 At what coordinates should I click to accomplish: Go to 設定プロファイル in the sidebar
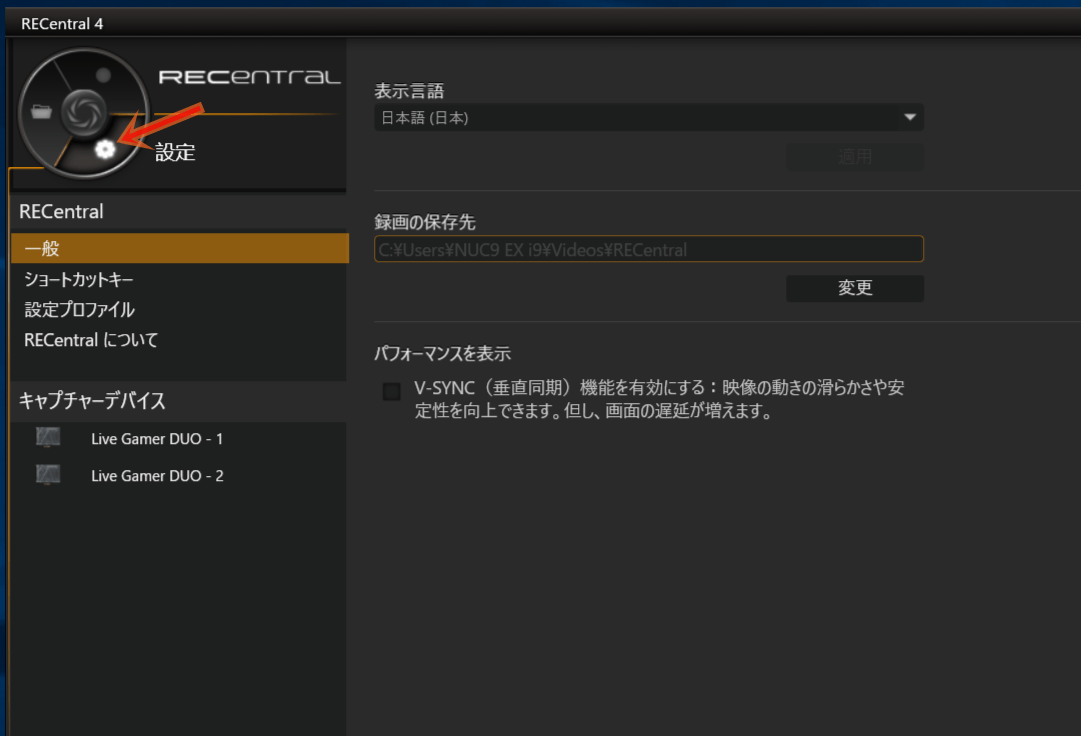[x=79, y=309]
